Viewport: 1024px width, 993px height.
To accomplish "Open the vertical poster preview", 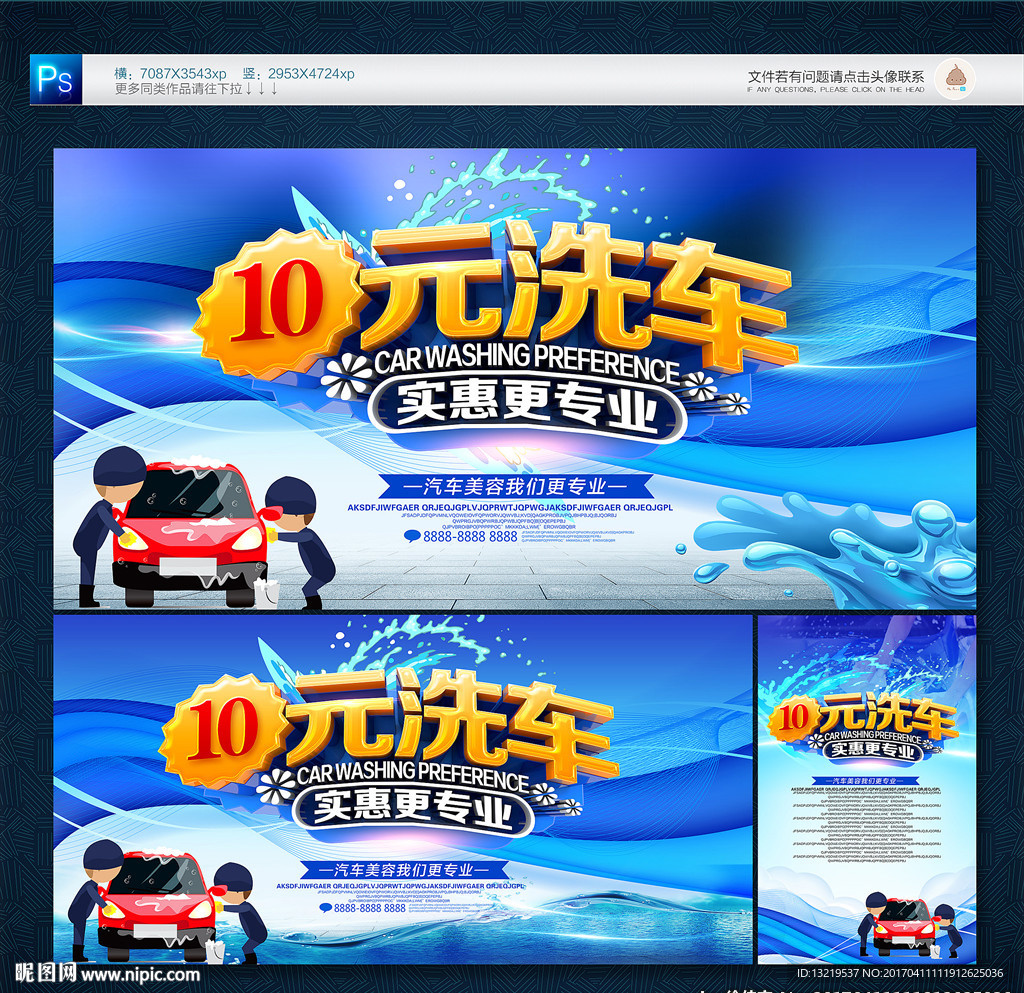I will tap(867, 789).
